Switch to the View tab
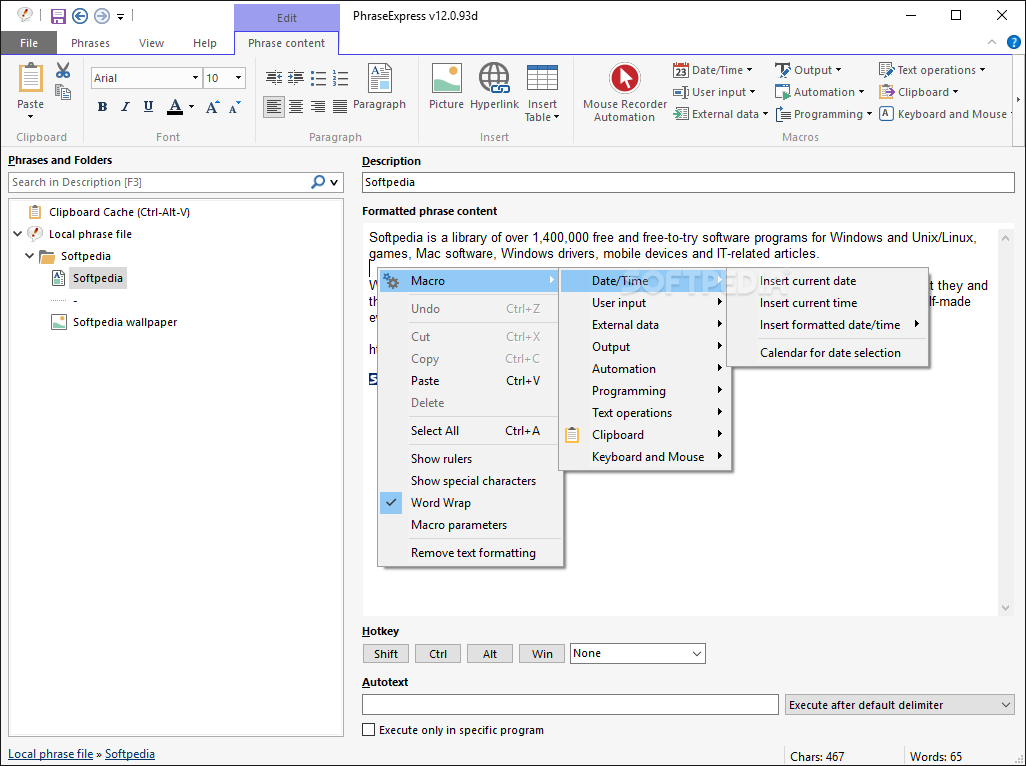The height and width of the screenshot is (766, 1026). click(x=151, y=43)
